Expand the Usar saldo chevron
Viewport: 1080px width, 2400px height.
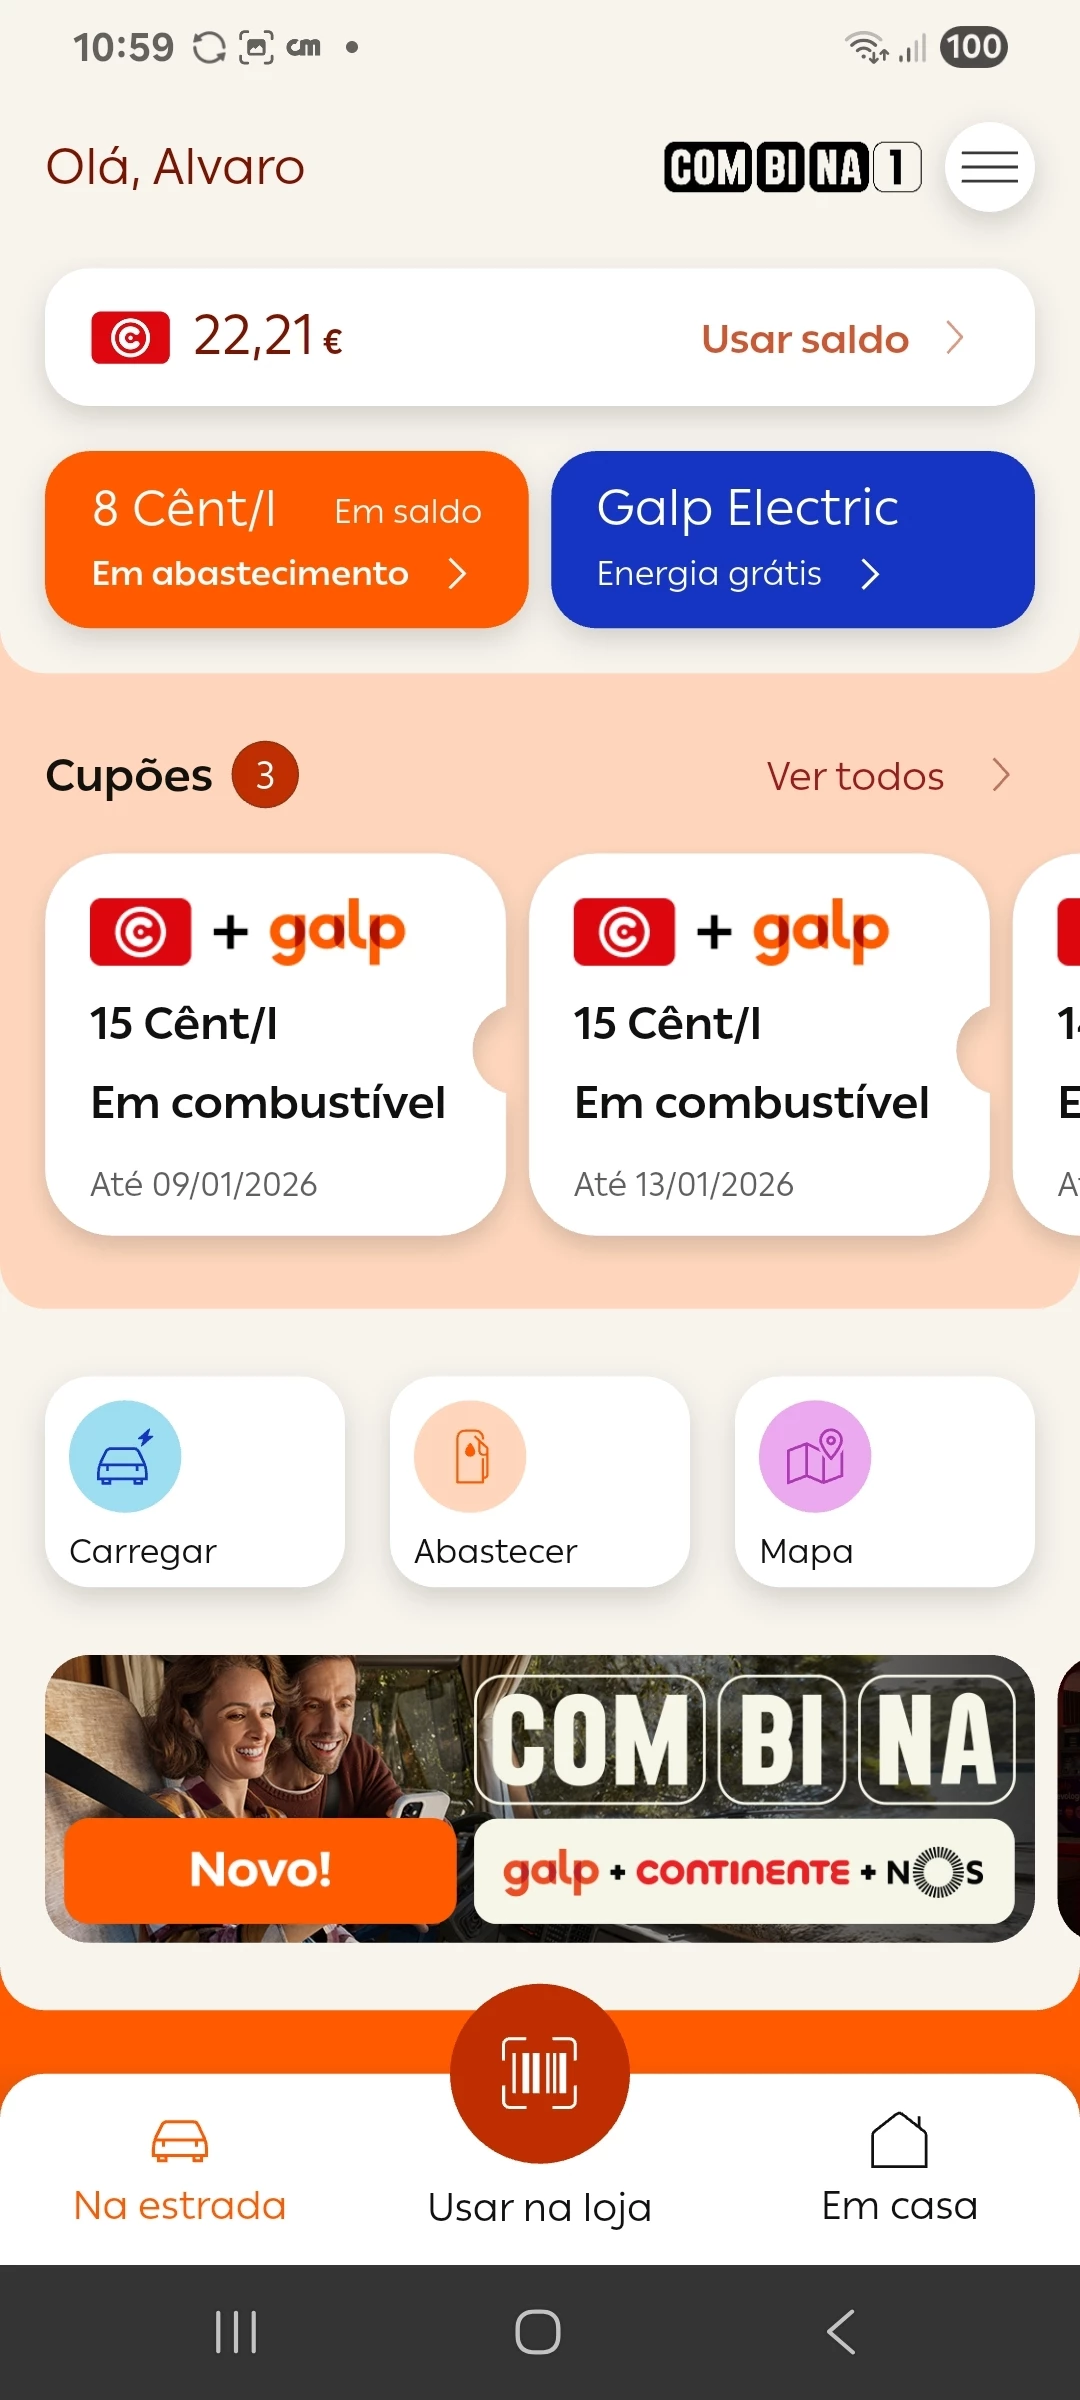pos(955,338)
